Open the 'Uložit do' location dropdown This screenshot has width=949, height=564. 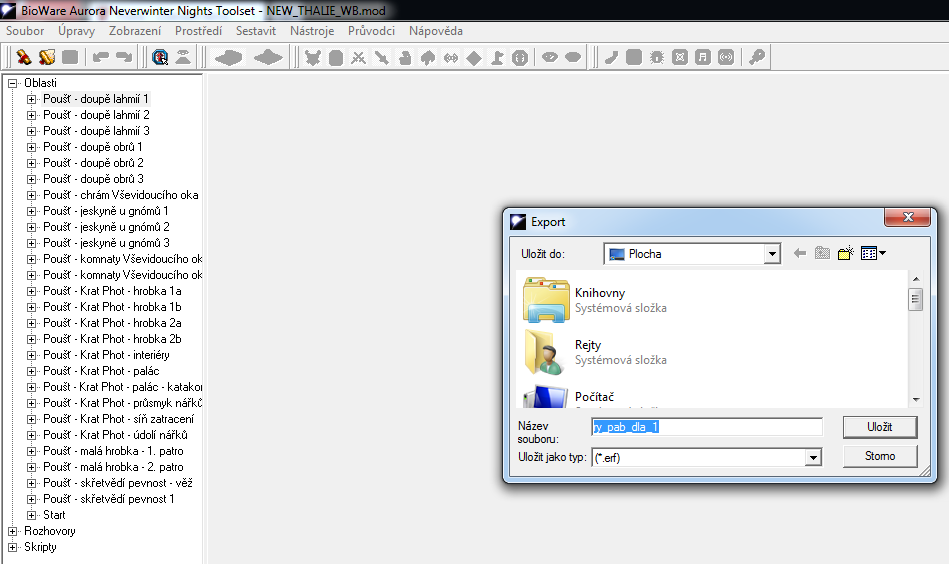pyautogui.click(x=771, y=254)
